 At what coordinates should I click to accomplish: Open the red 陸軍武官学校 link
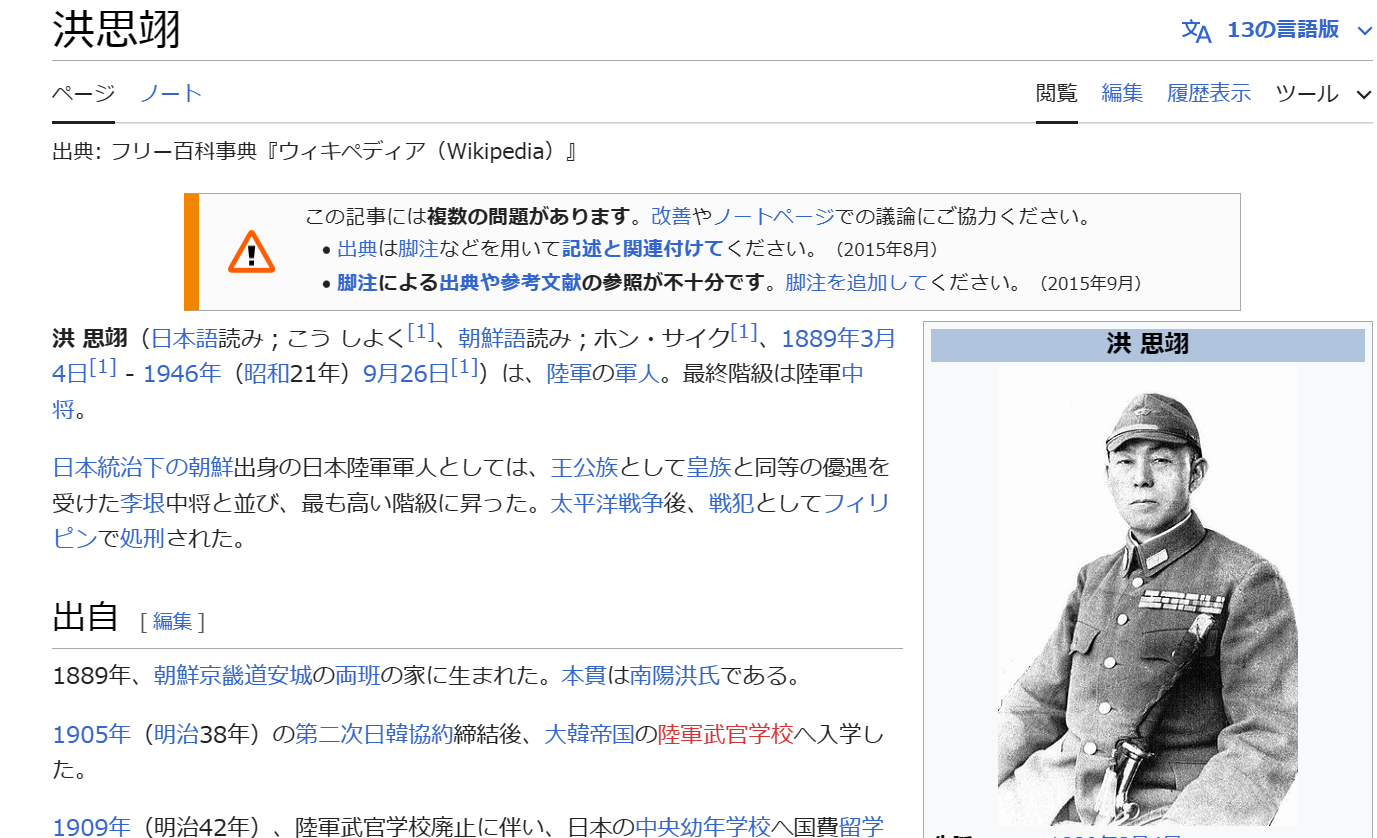point(725,735)
